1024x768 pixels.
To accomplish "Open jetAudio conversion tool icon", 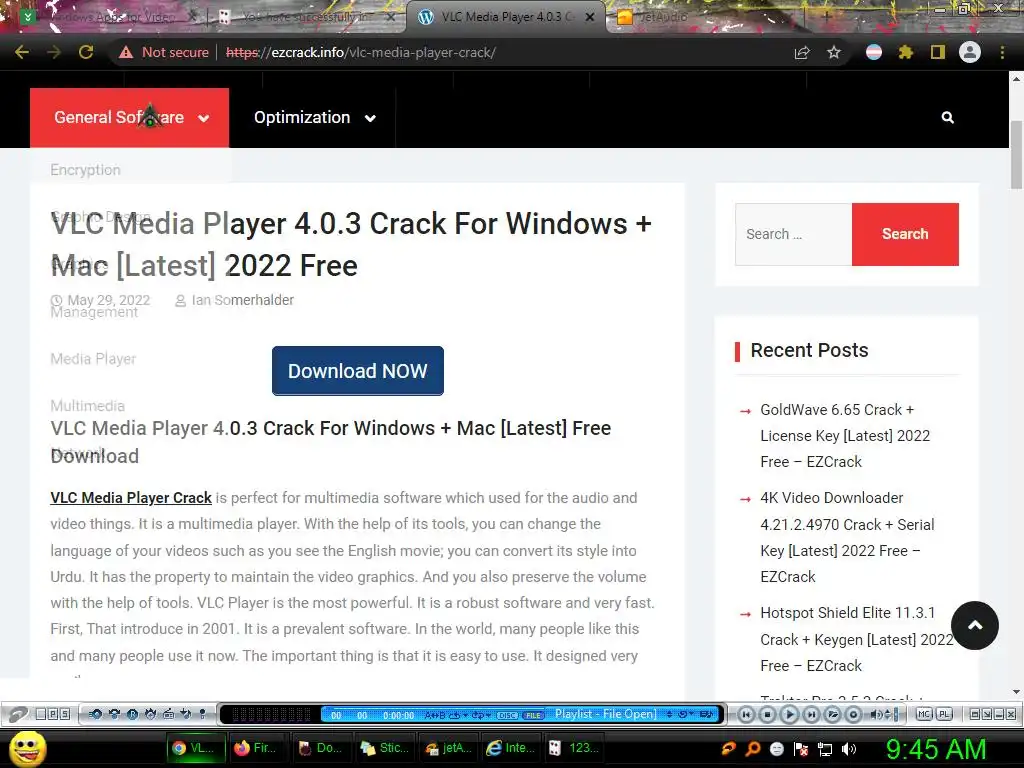I will [x=114, y=714].
